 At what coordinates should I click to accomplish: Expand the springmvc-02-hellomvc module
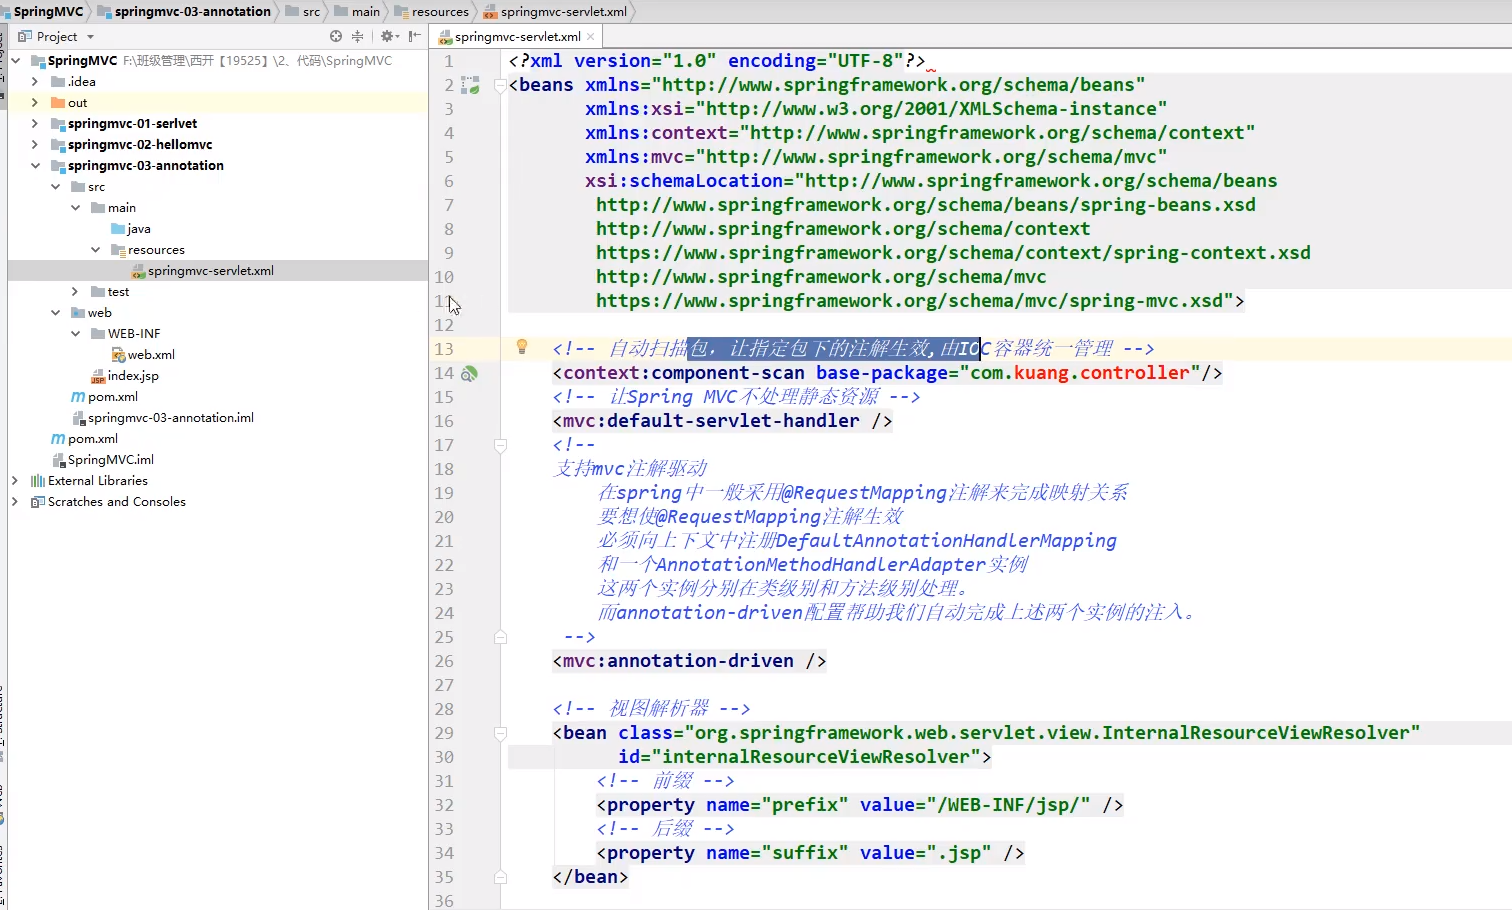(35, 145)
